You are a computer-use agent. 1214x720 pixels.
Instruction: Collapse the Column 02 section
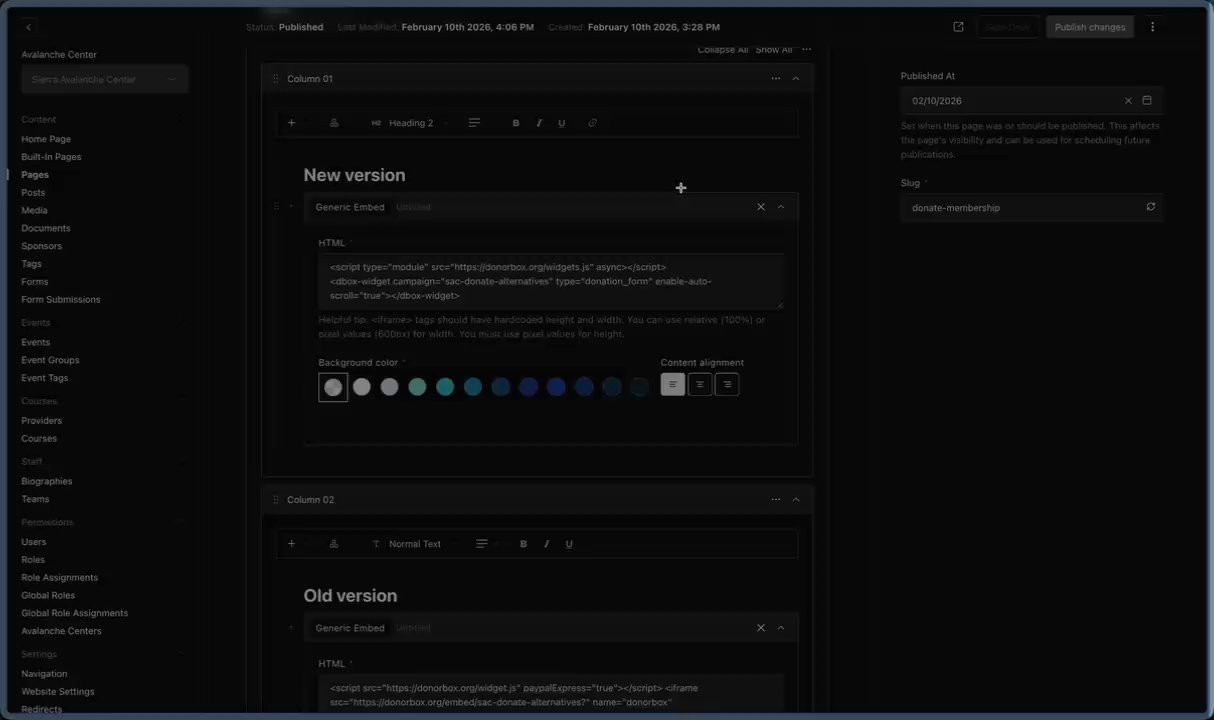point(796,499)
